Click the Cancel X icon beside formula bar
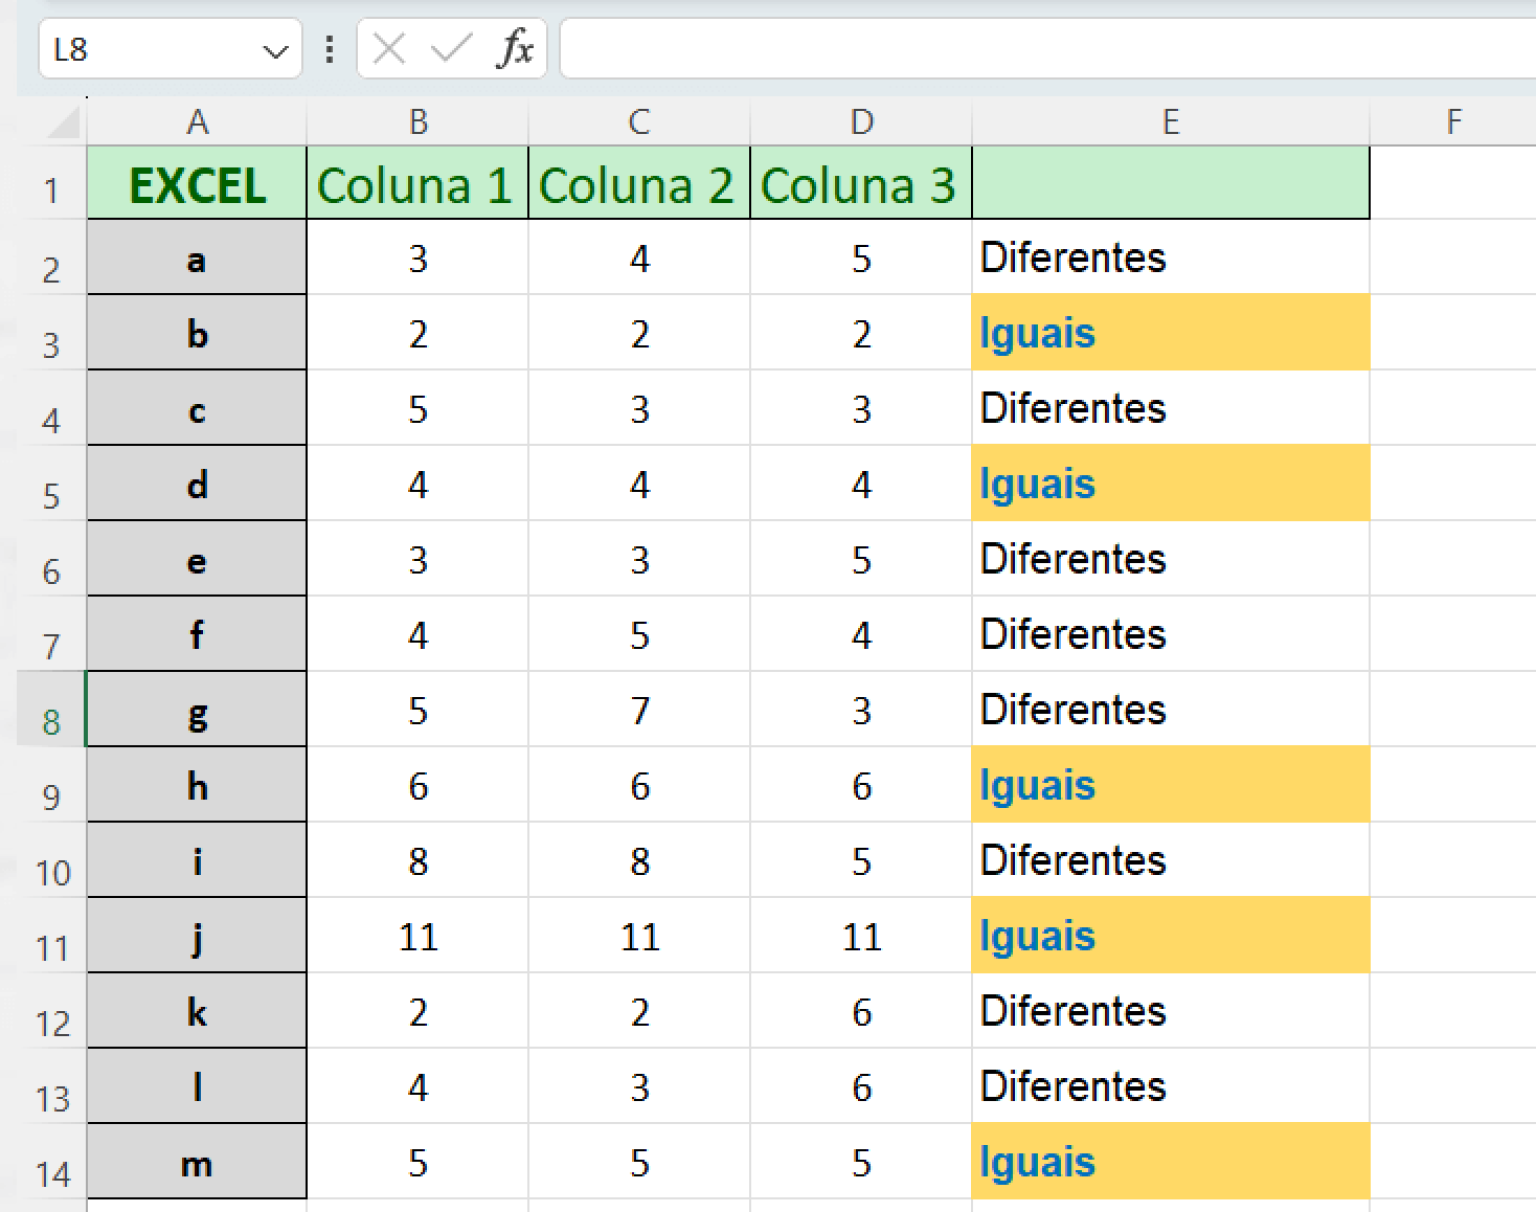The image size is (1536, 1212). click(x=390, y=48)
